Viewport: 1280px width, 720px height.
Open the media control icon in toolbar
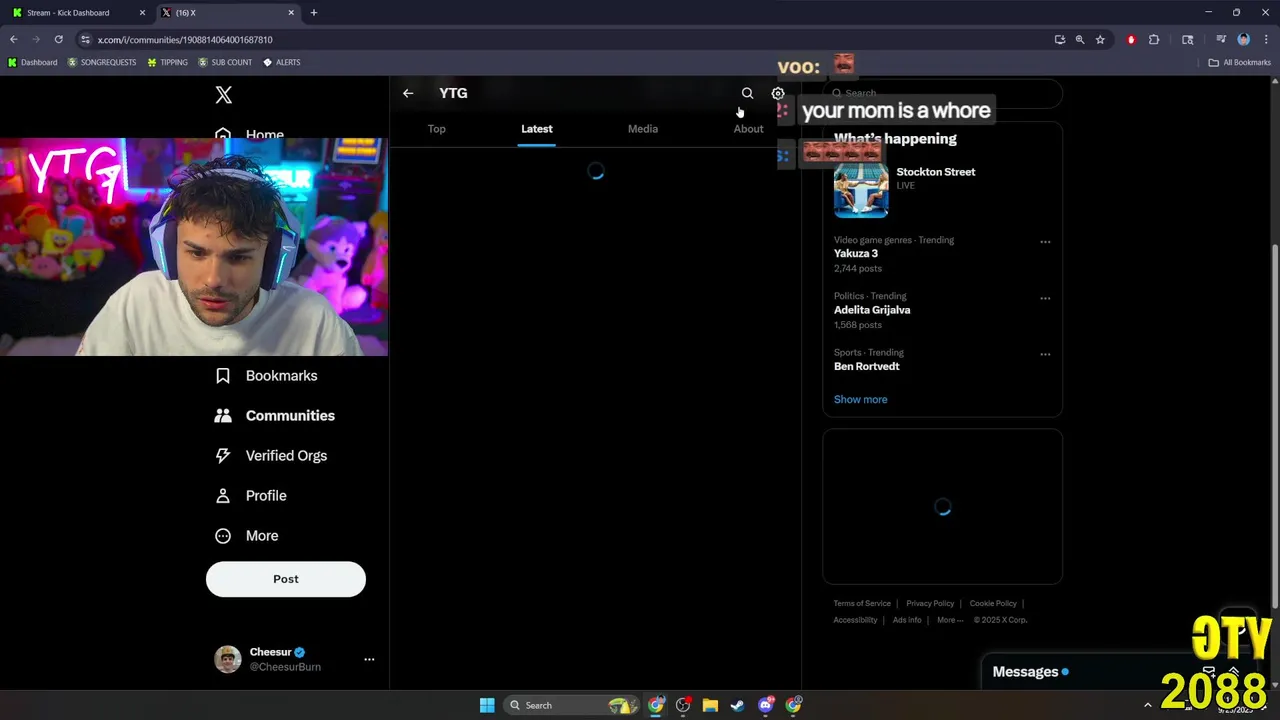(x=1223, y=40)
